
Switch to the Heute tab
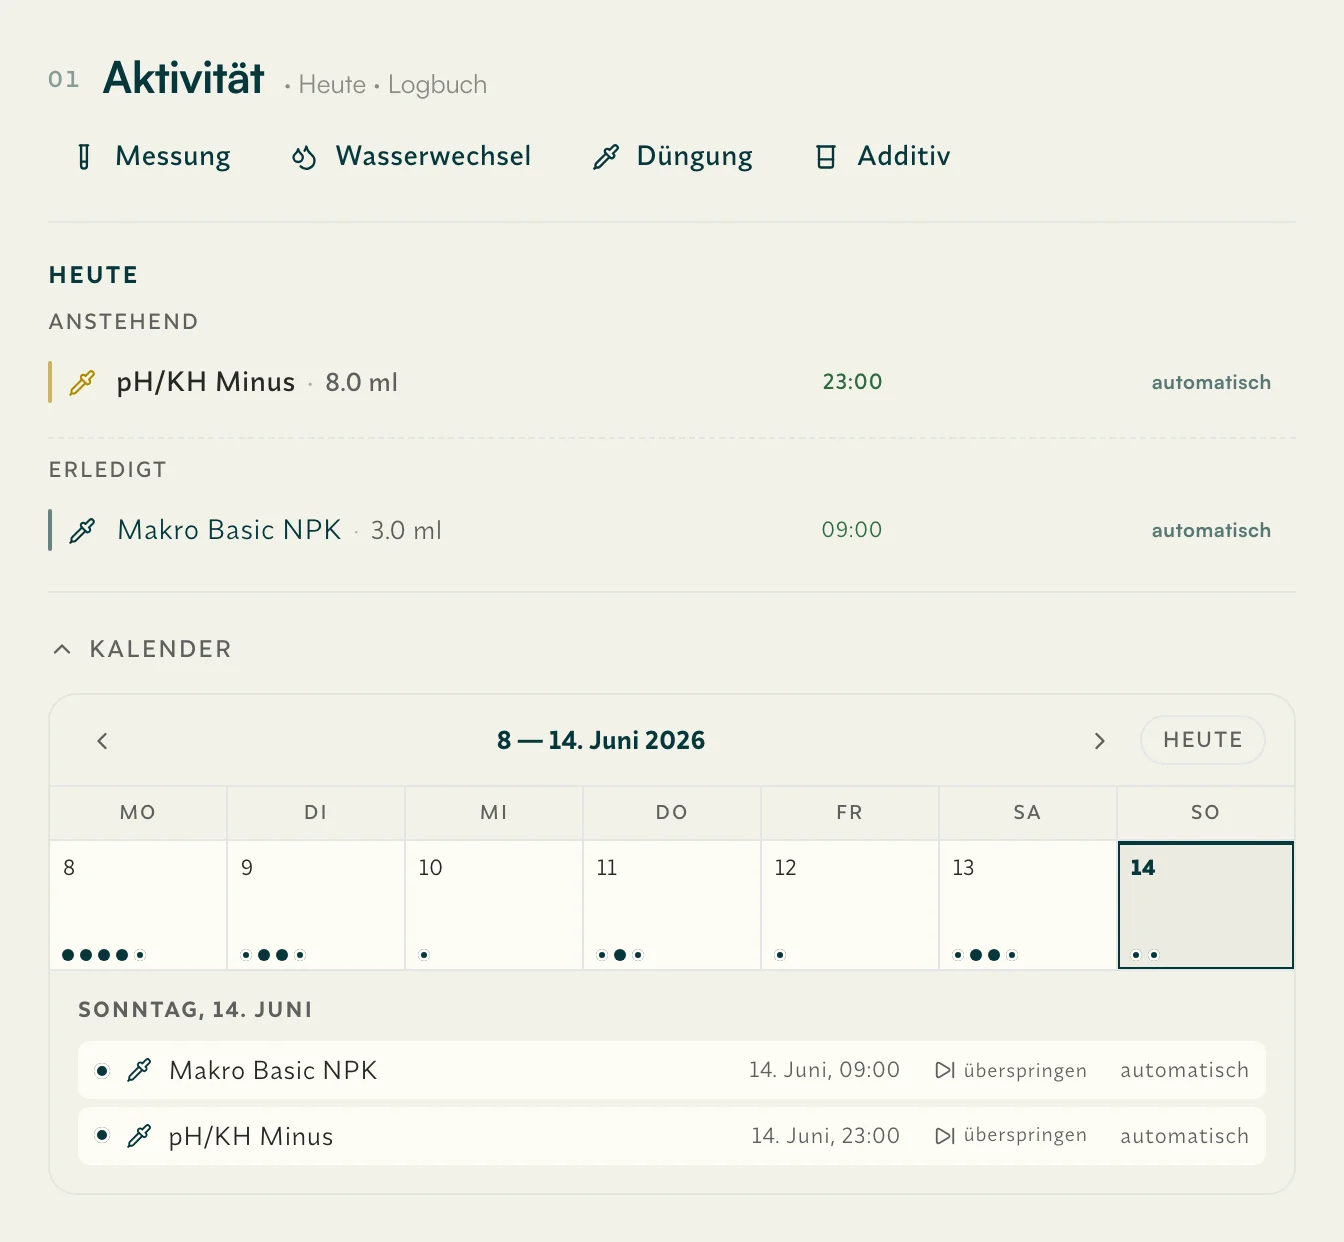(x=332, y=85)
